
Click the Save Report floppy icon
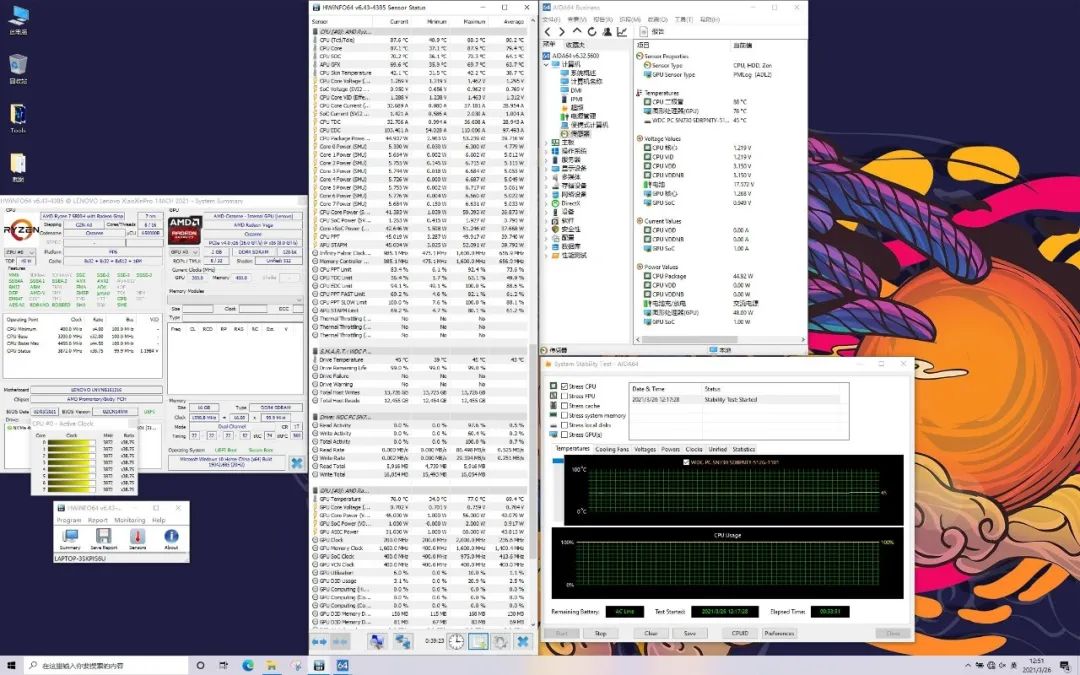coord(104,537)
